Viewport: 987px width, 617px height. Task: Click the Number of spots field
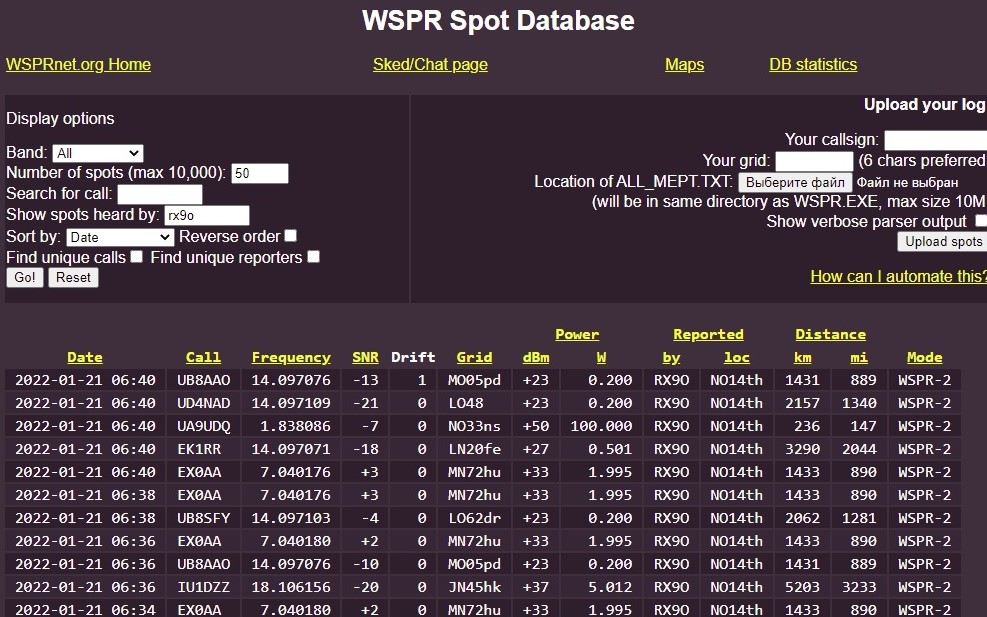click(259, 174)
